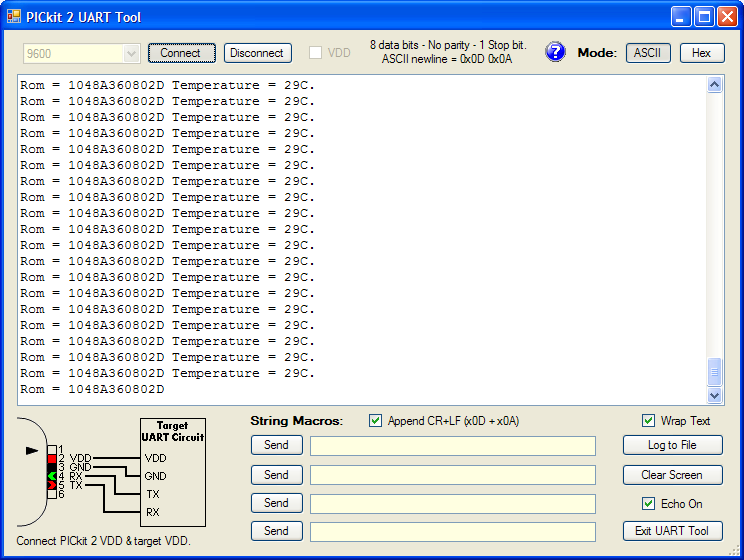This screenshot has width=744, height=560.
Task: Click the Disconnect button
Action: tap(258, 53)
